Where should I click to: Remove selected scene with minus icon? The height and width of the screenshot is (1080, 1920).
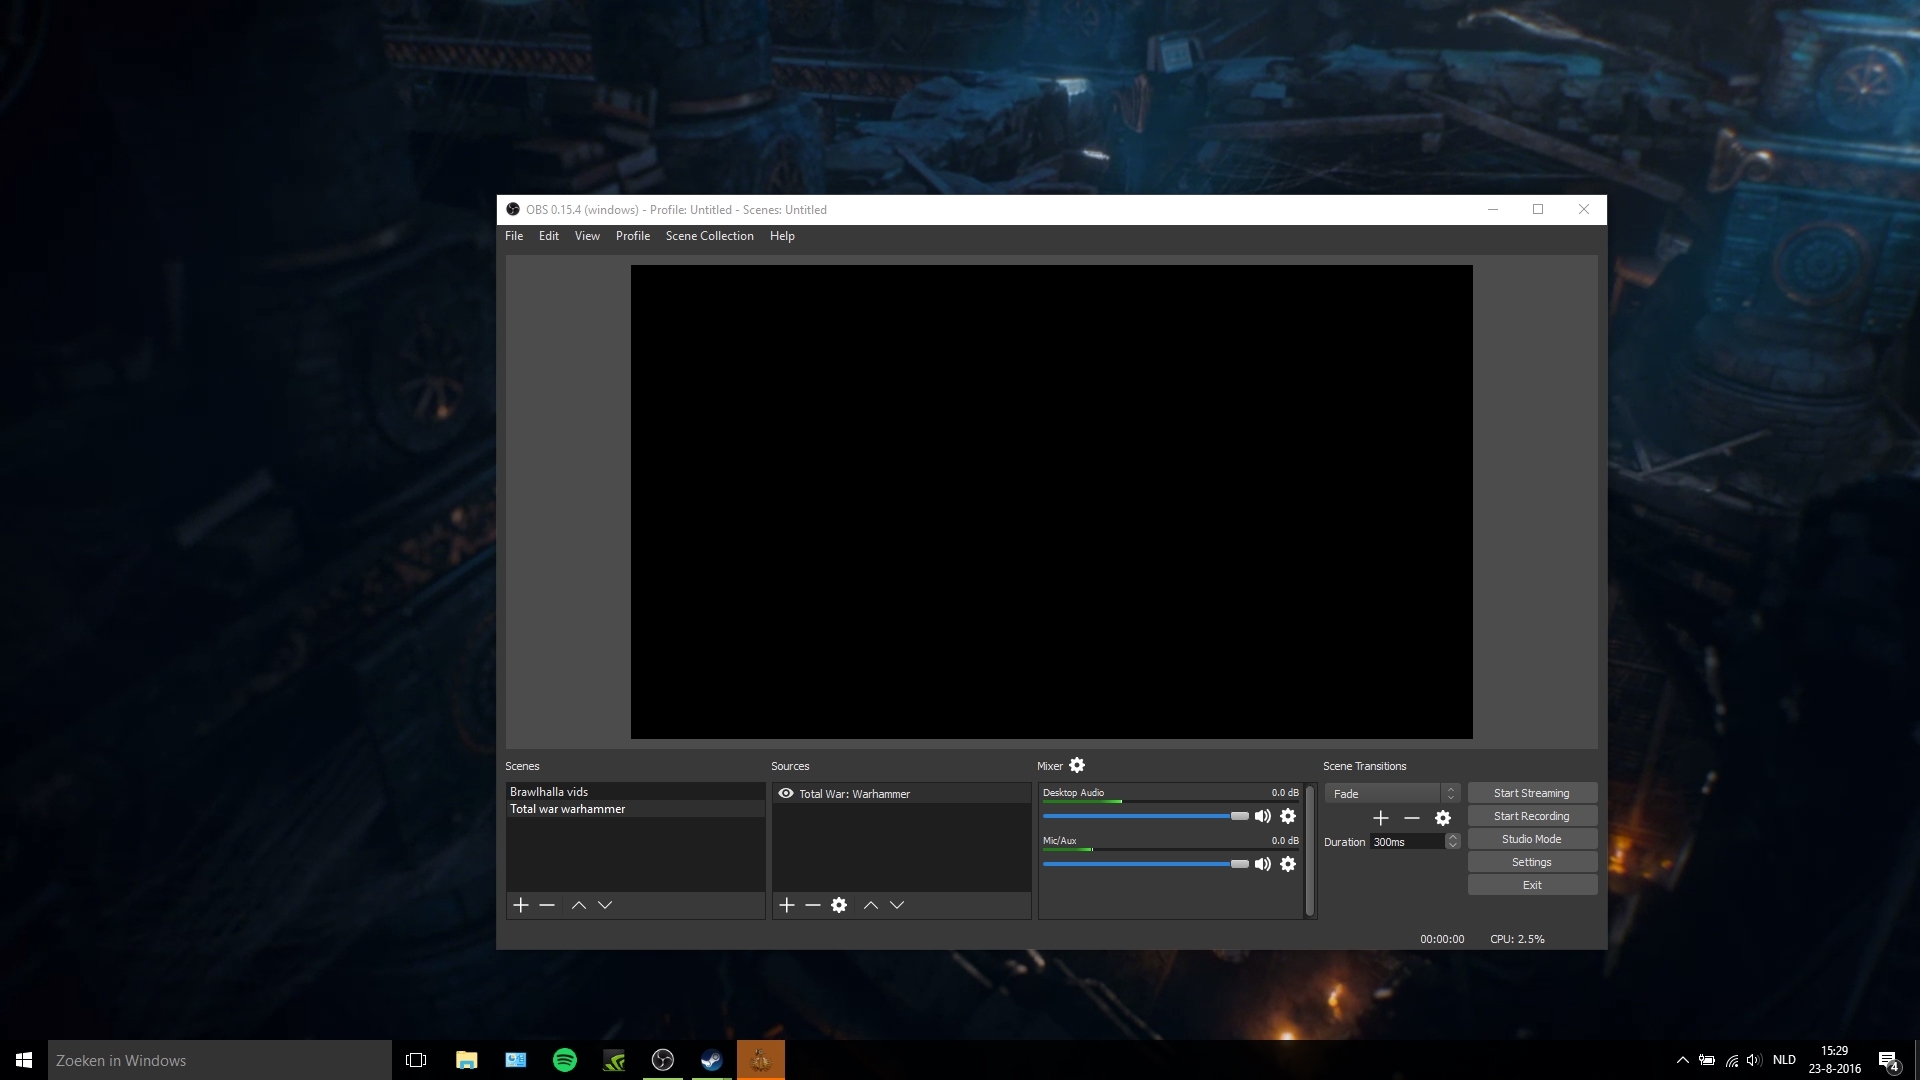[x=547, y=905]
